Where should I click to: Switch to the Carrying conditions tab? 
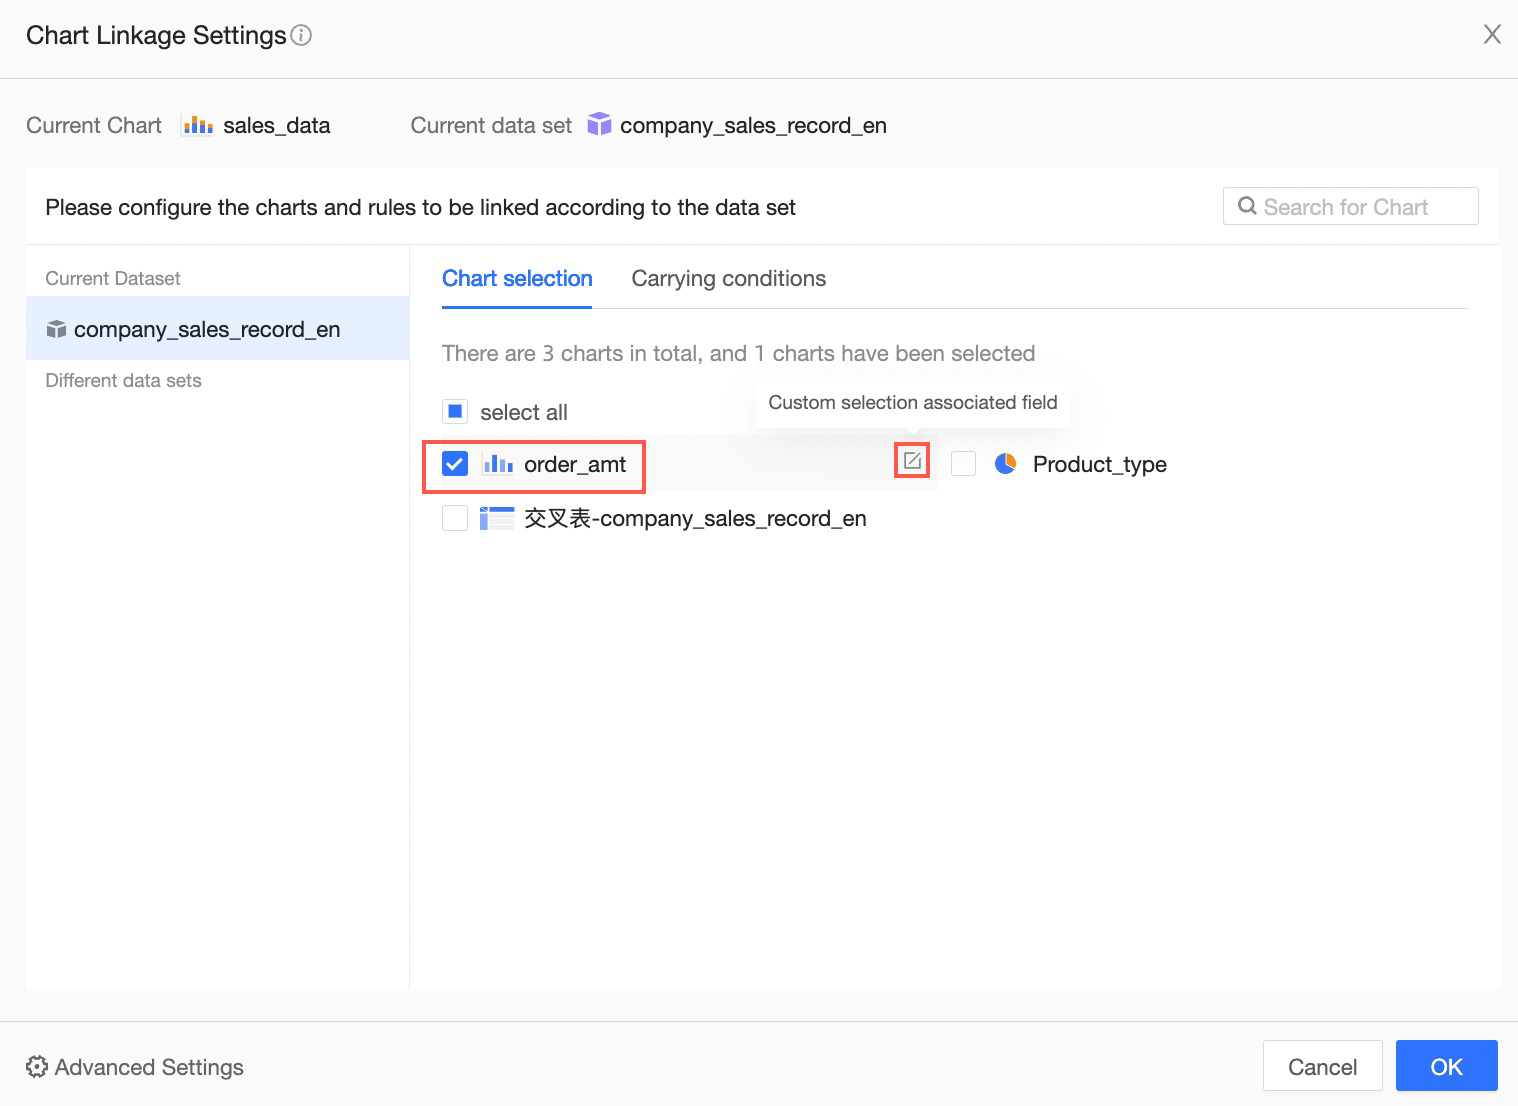(728, 278)
